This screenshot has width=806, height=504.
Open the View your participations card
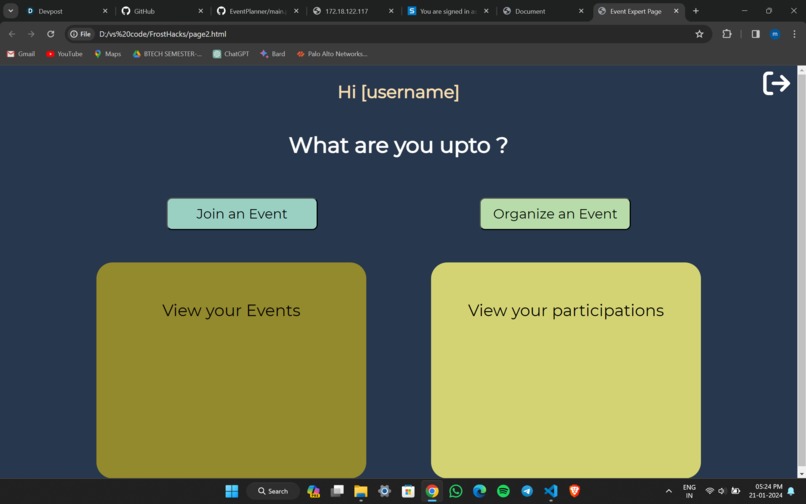click(x=566, y=370)
